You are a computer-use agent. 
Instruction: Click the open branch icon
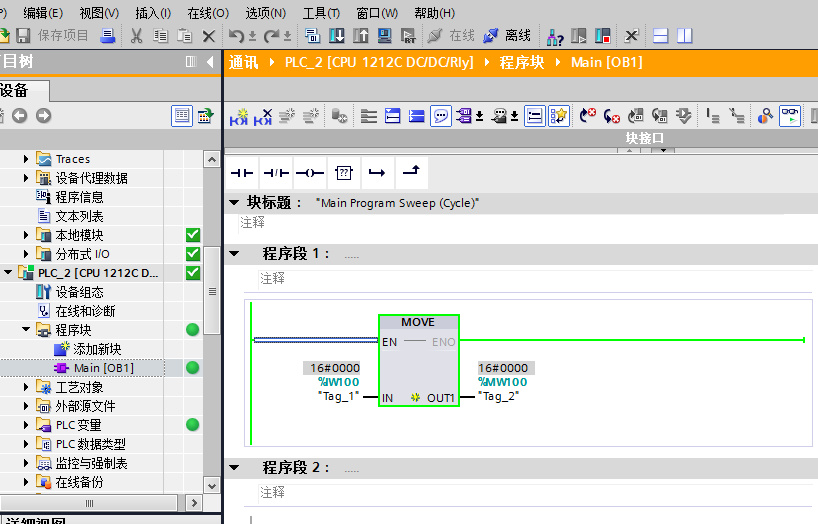376,173
